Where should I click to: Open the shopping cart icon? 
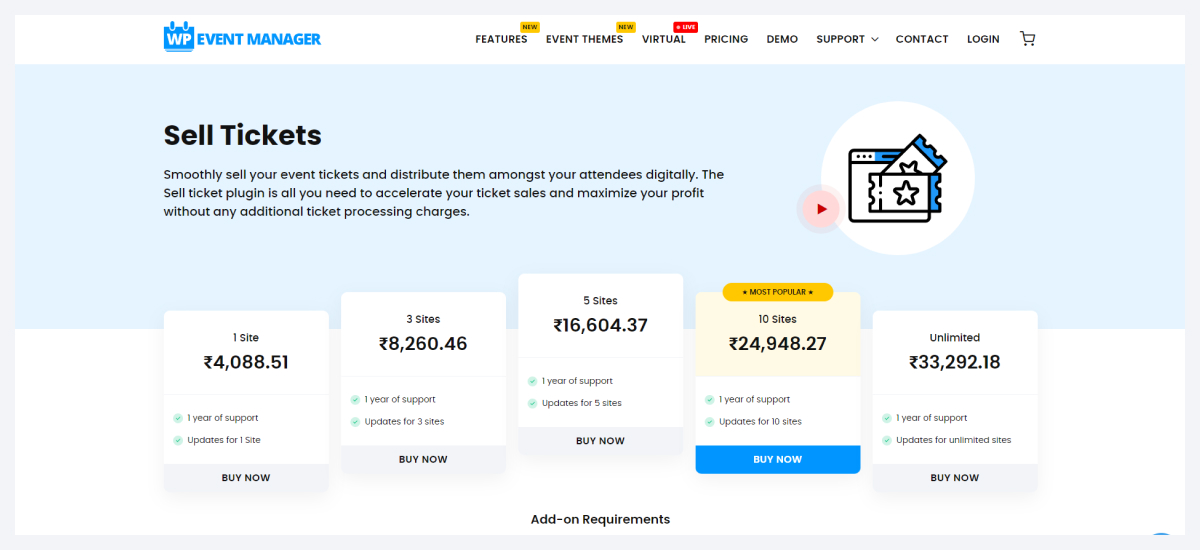pyautogui.click(x=1027, y=39)
